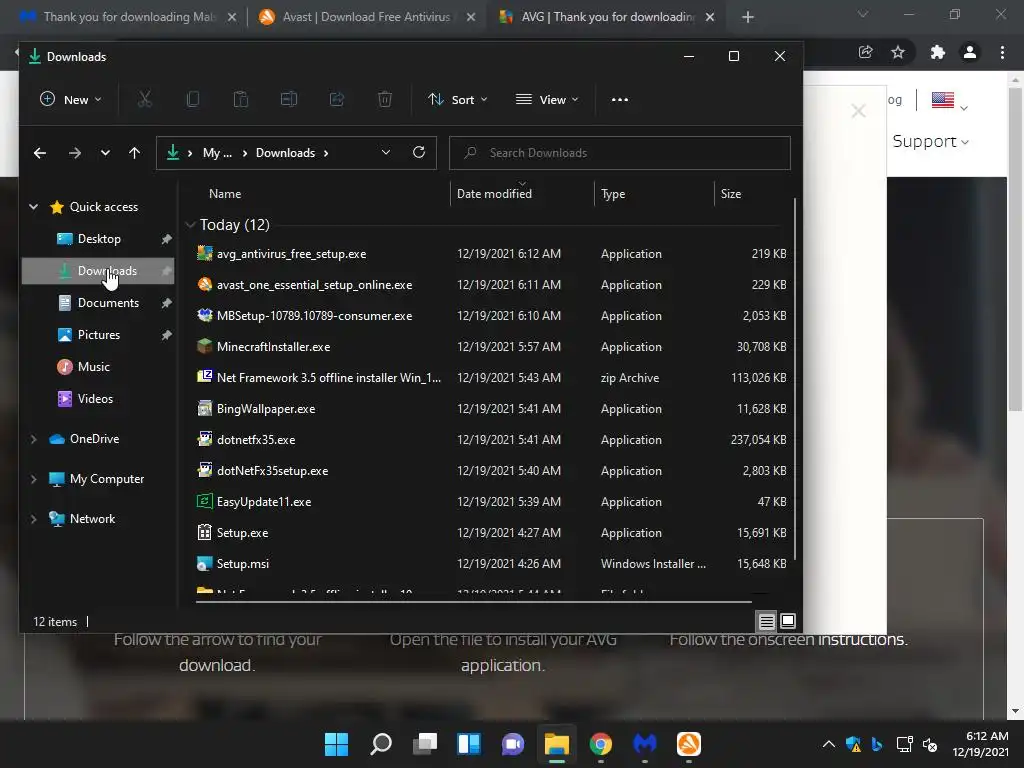This screenshot has height=768, width=1024.
Task: Open Chrome profile avatar icon
Action: 970,52
